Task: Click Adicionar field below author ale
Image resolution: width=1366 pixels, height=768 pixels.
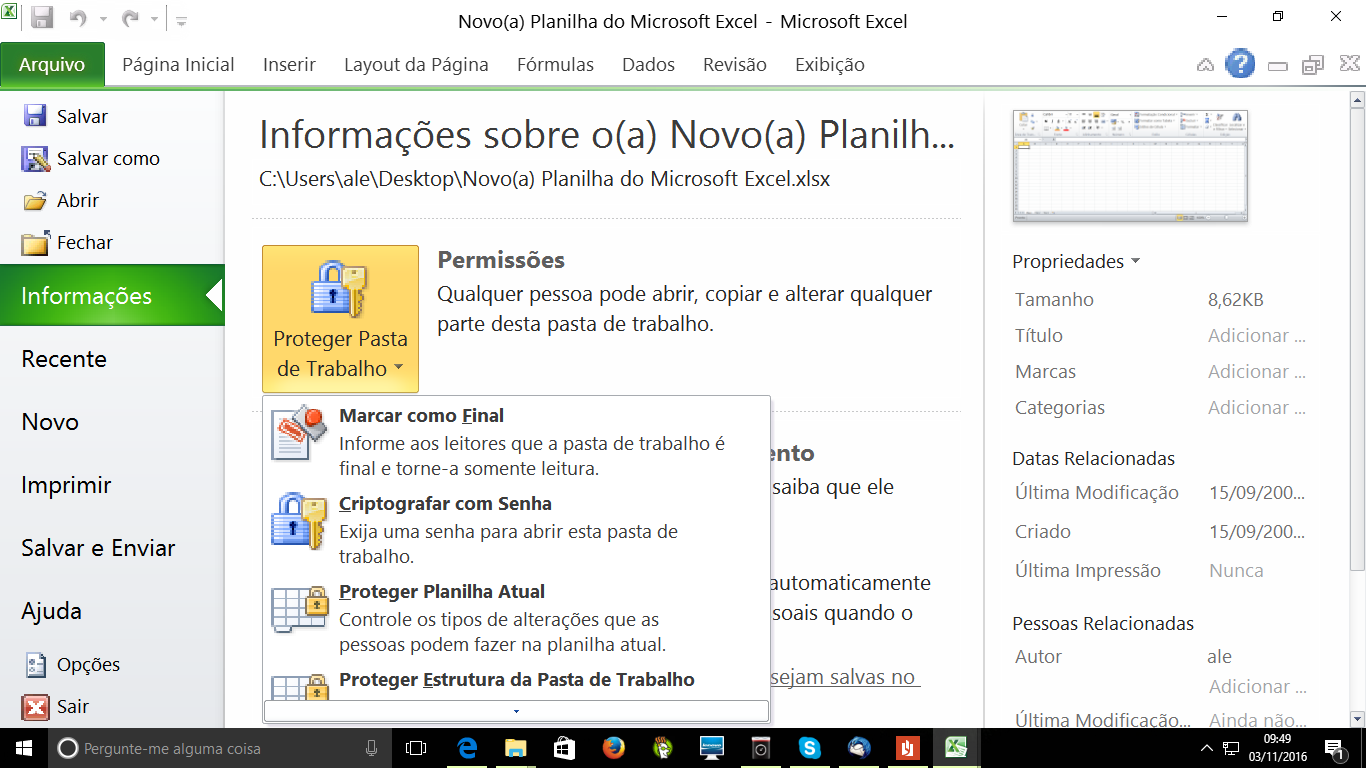Action: click(1257, 687)
